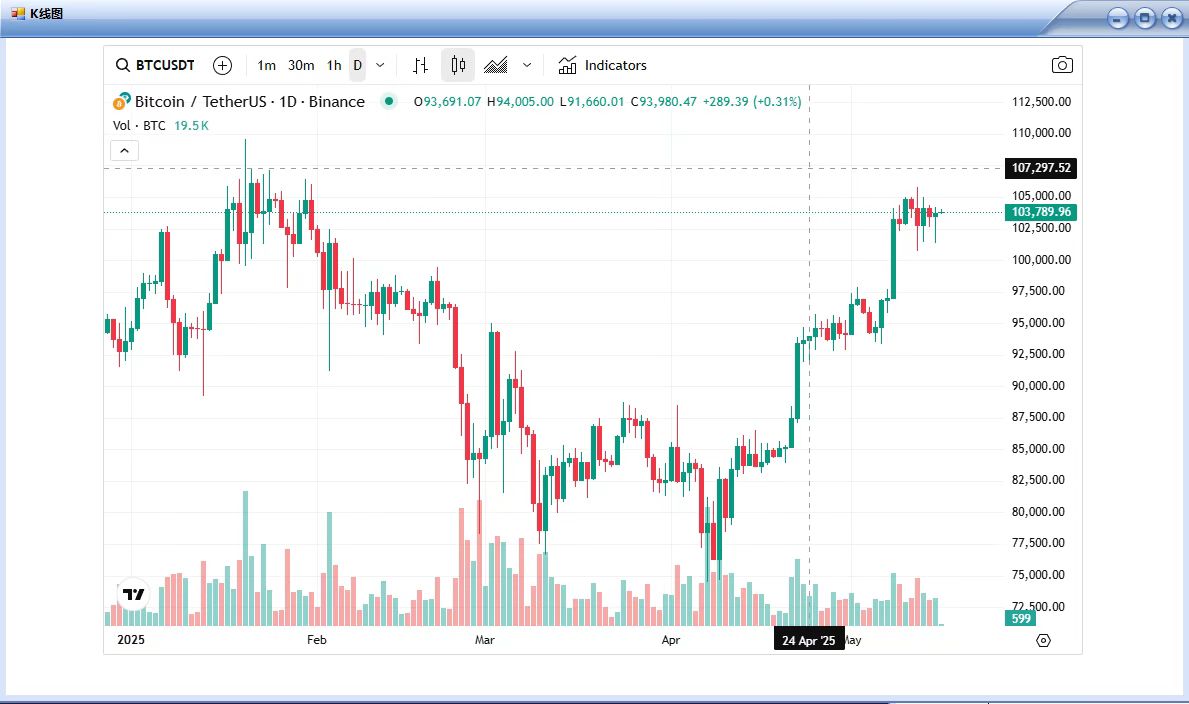Select the D daily interval
Screen dimensions: 1189x704
357,66
